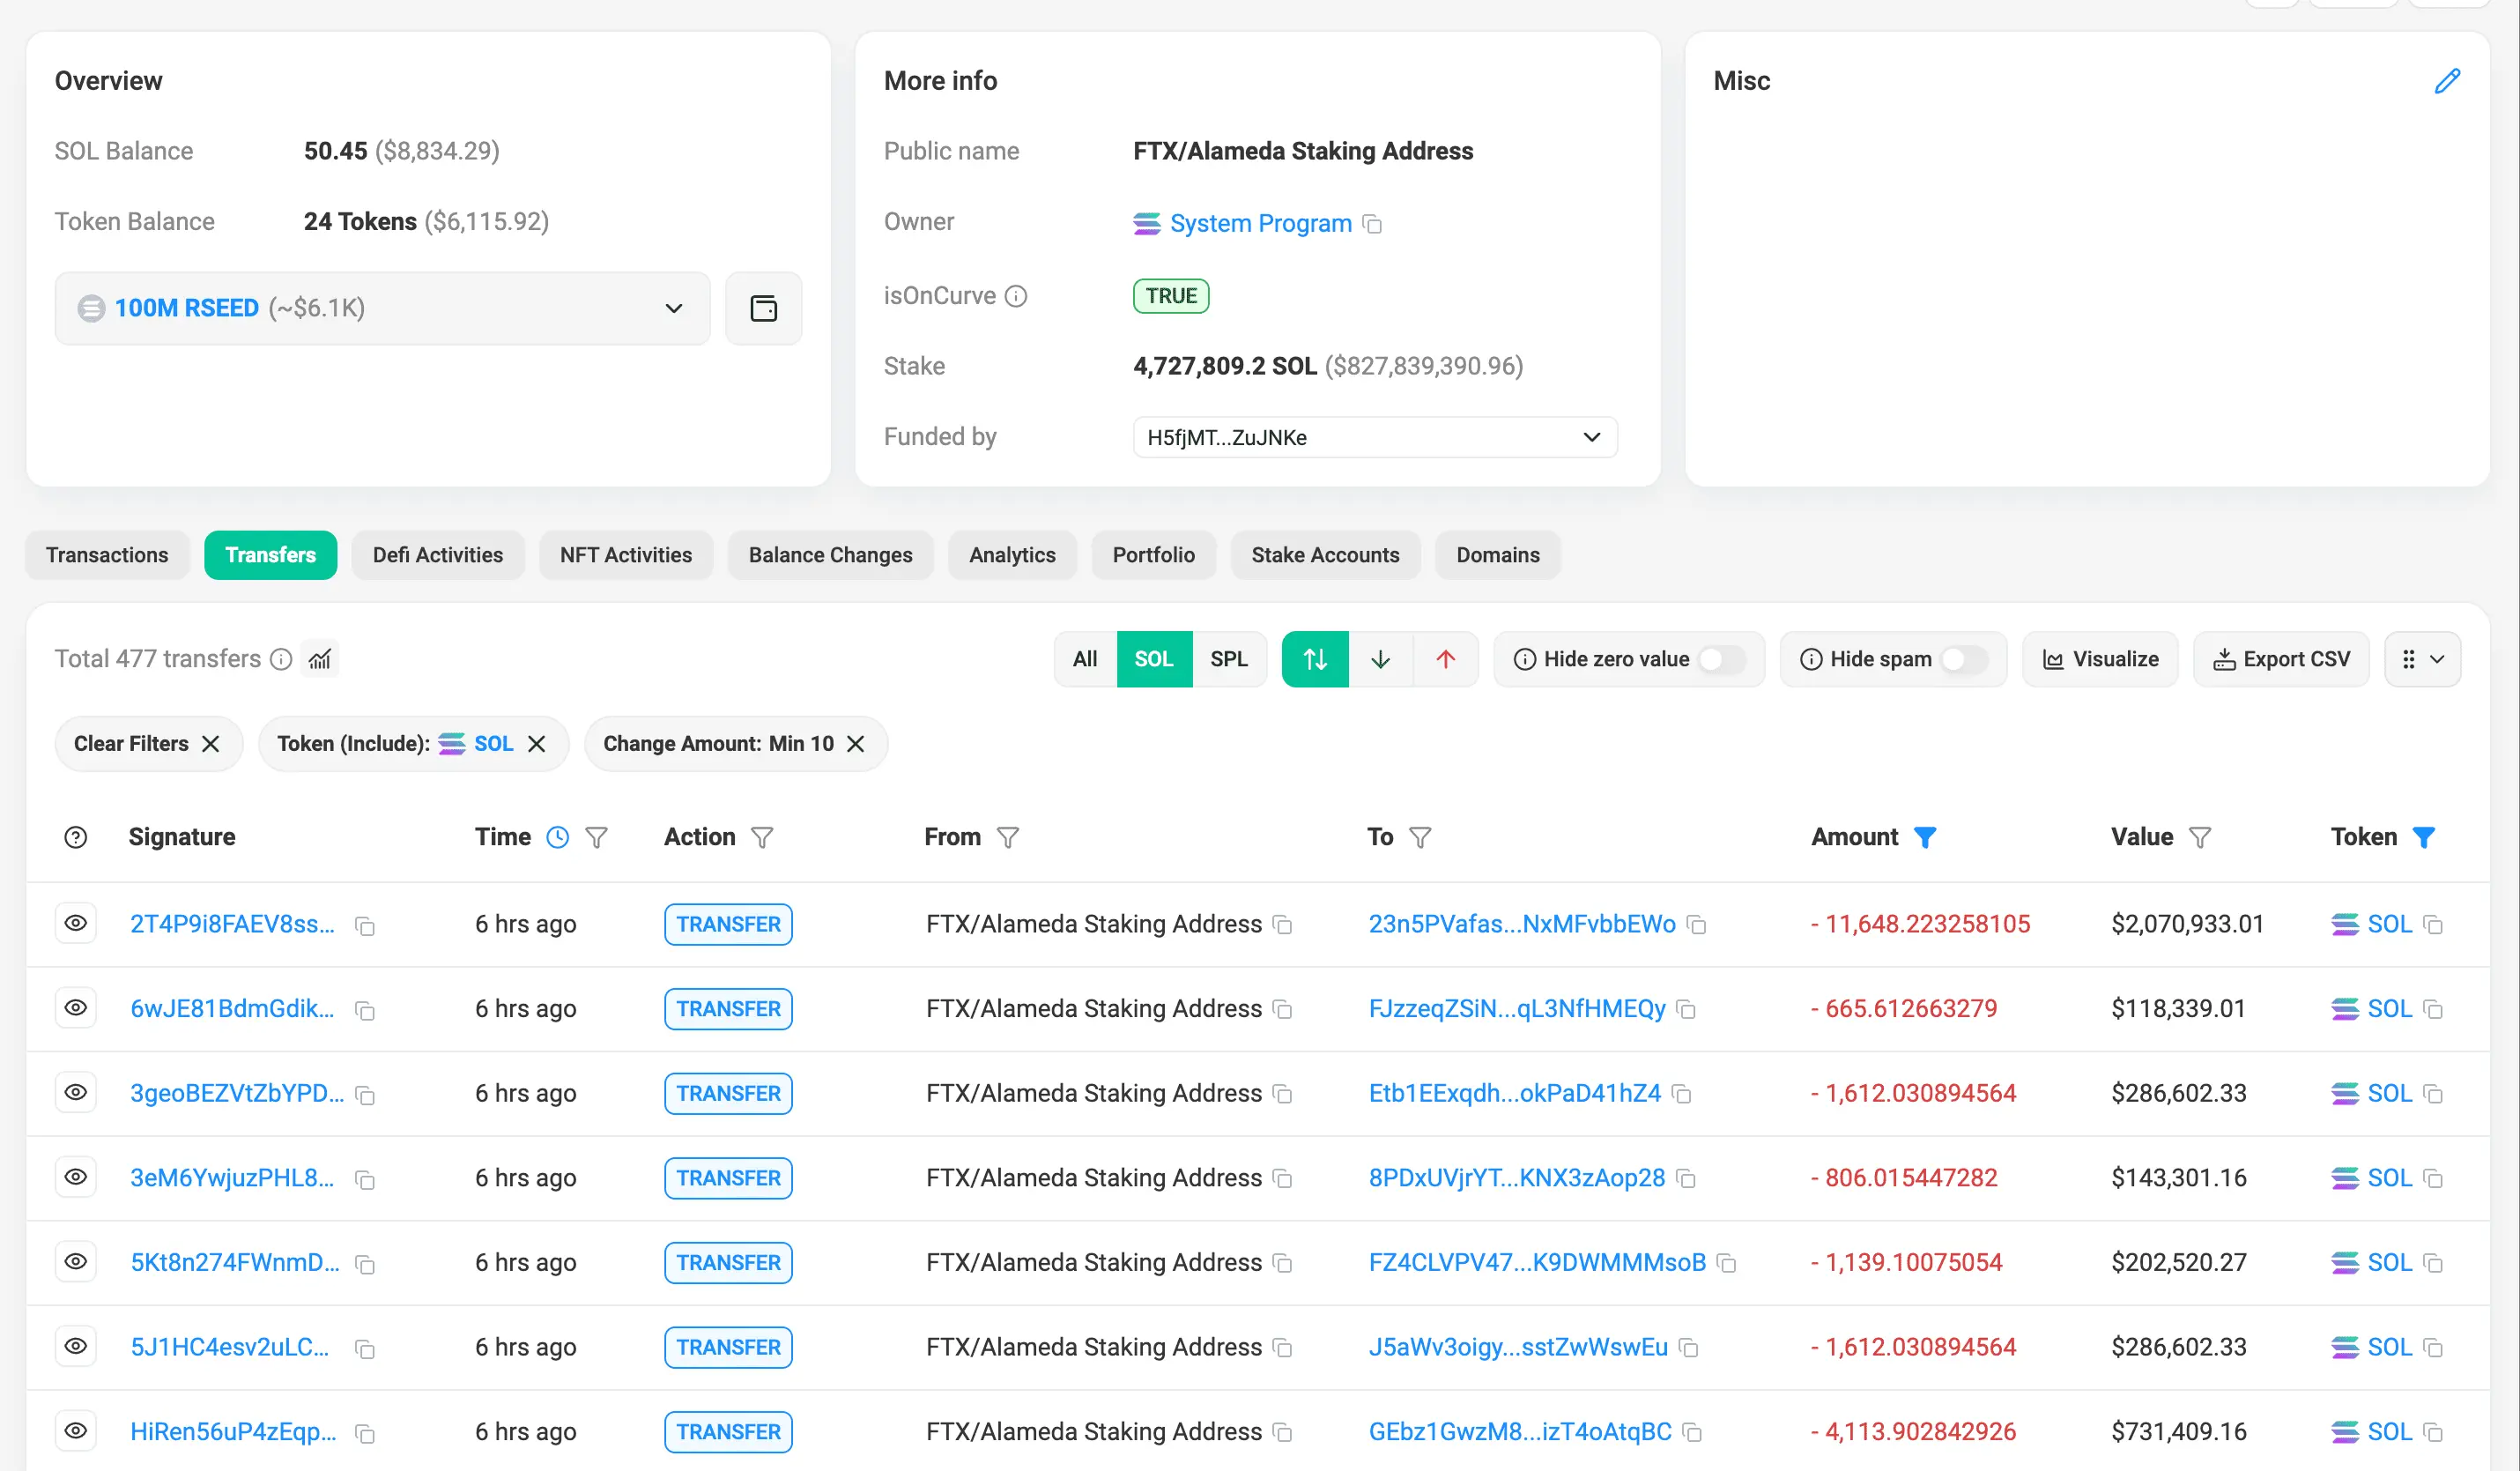Image resolution: width=2520 pixels, height=1471 pixels.
Task: Open the FJzzeqZSiN...qL3NfHMEQy address link
Action: tap(1517, 1008)
